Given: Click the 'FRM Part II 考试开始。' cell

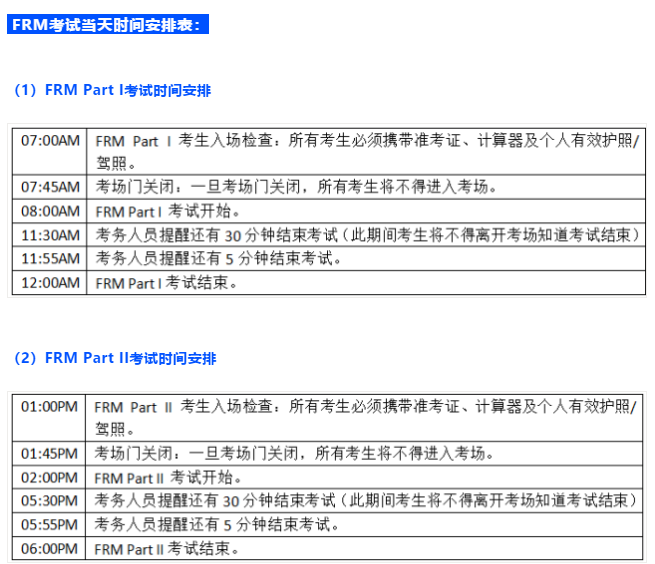Looking at the screenshot, I should (364, 477).
